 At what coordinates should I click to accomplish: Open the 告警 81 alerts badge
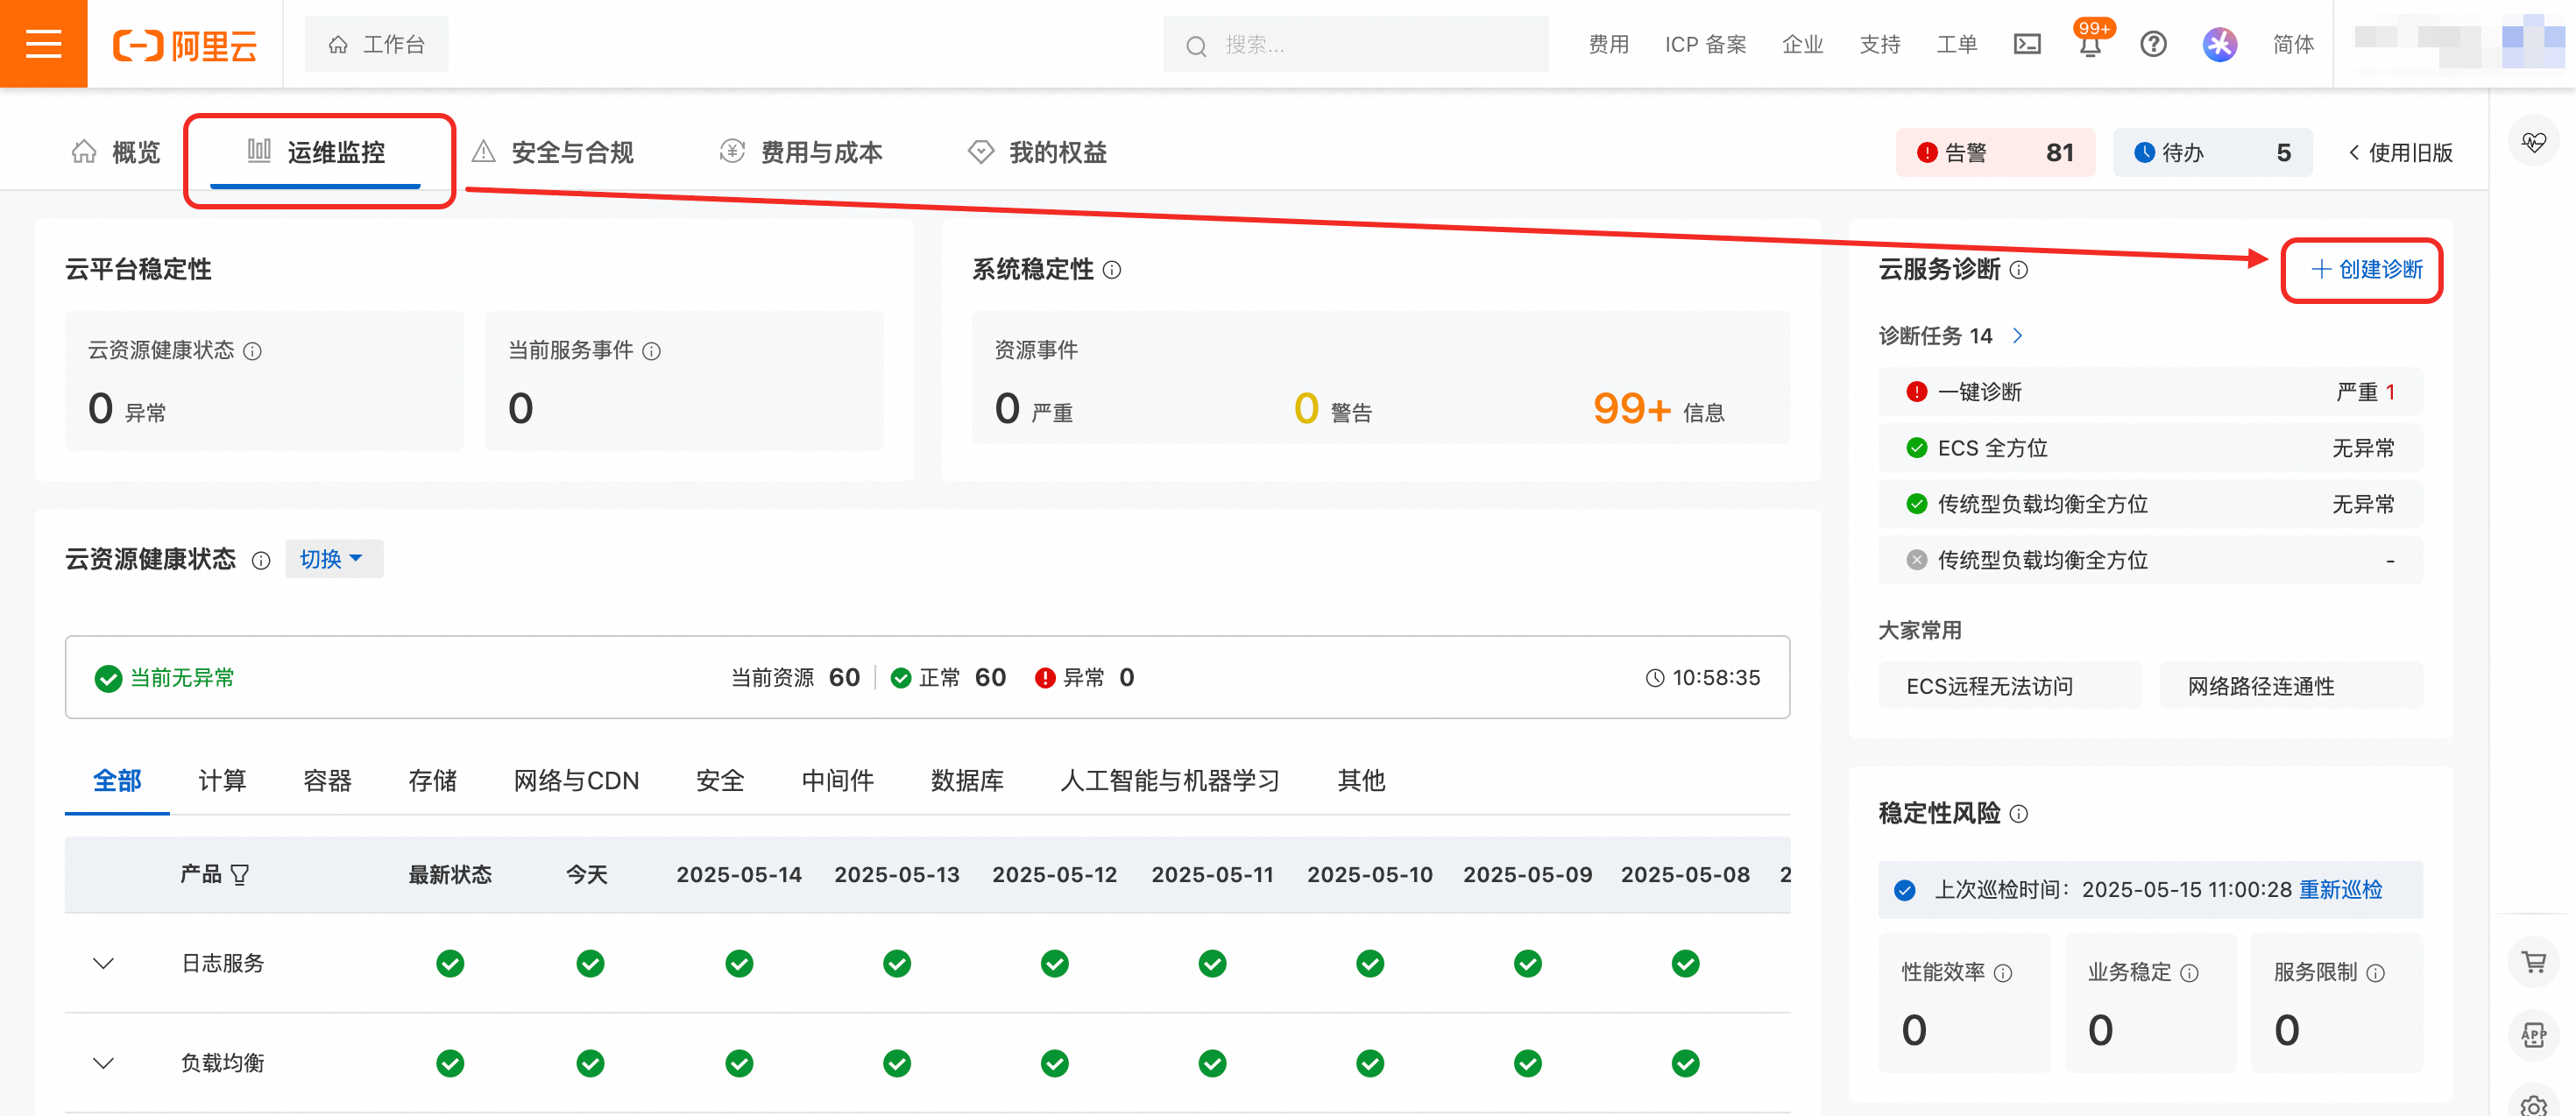click(x=1994, y=152)
